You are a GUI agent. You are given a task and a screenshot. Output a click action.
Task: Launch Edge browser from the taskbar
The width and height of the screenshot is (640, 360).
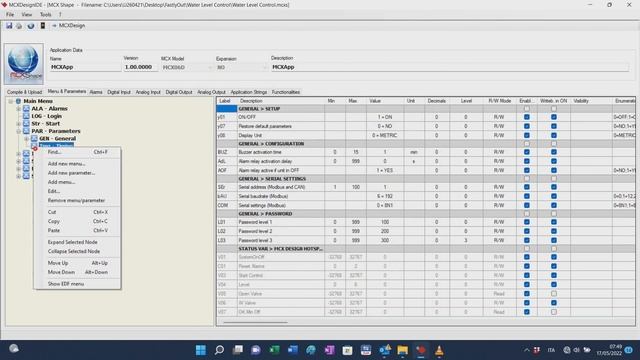(311, 350)
